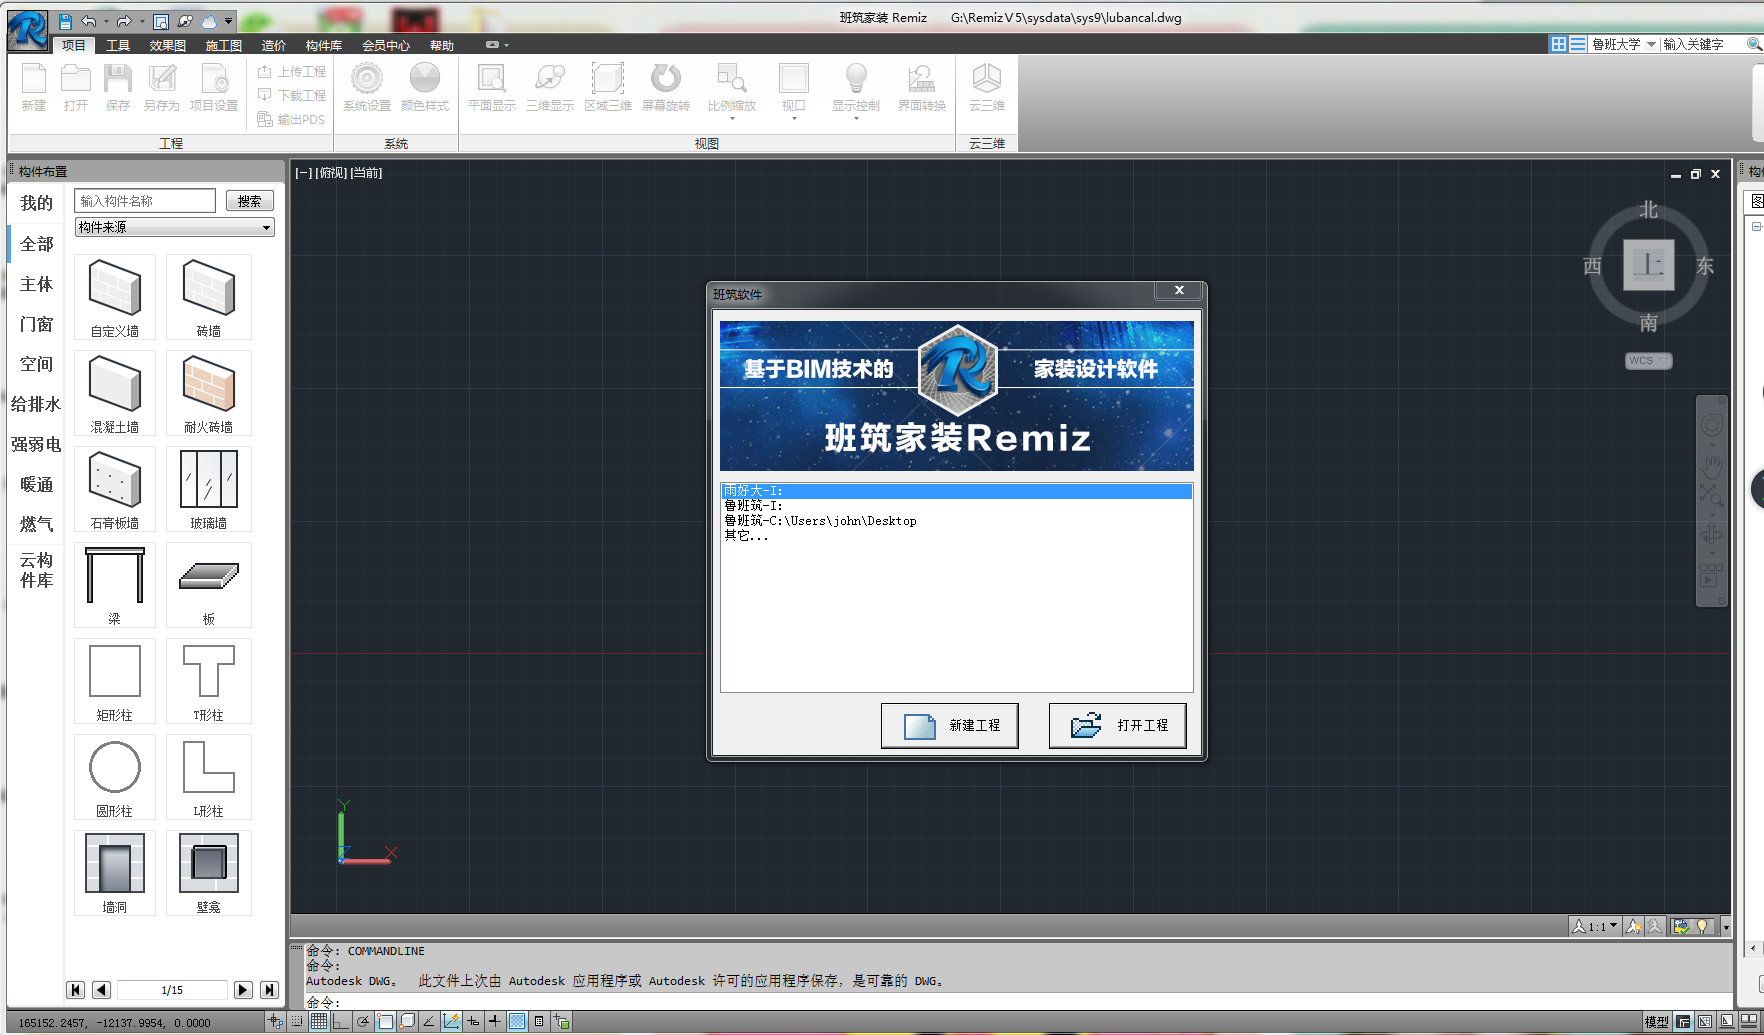1764x1035 pixels.
Task: Click undo arrow in quick access toolbar
Action: click(89, 21)
